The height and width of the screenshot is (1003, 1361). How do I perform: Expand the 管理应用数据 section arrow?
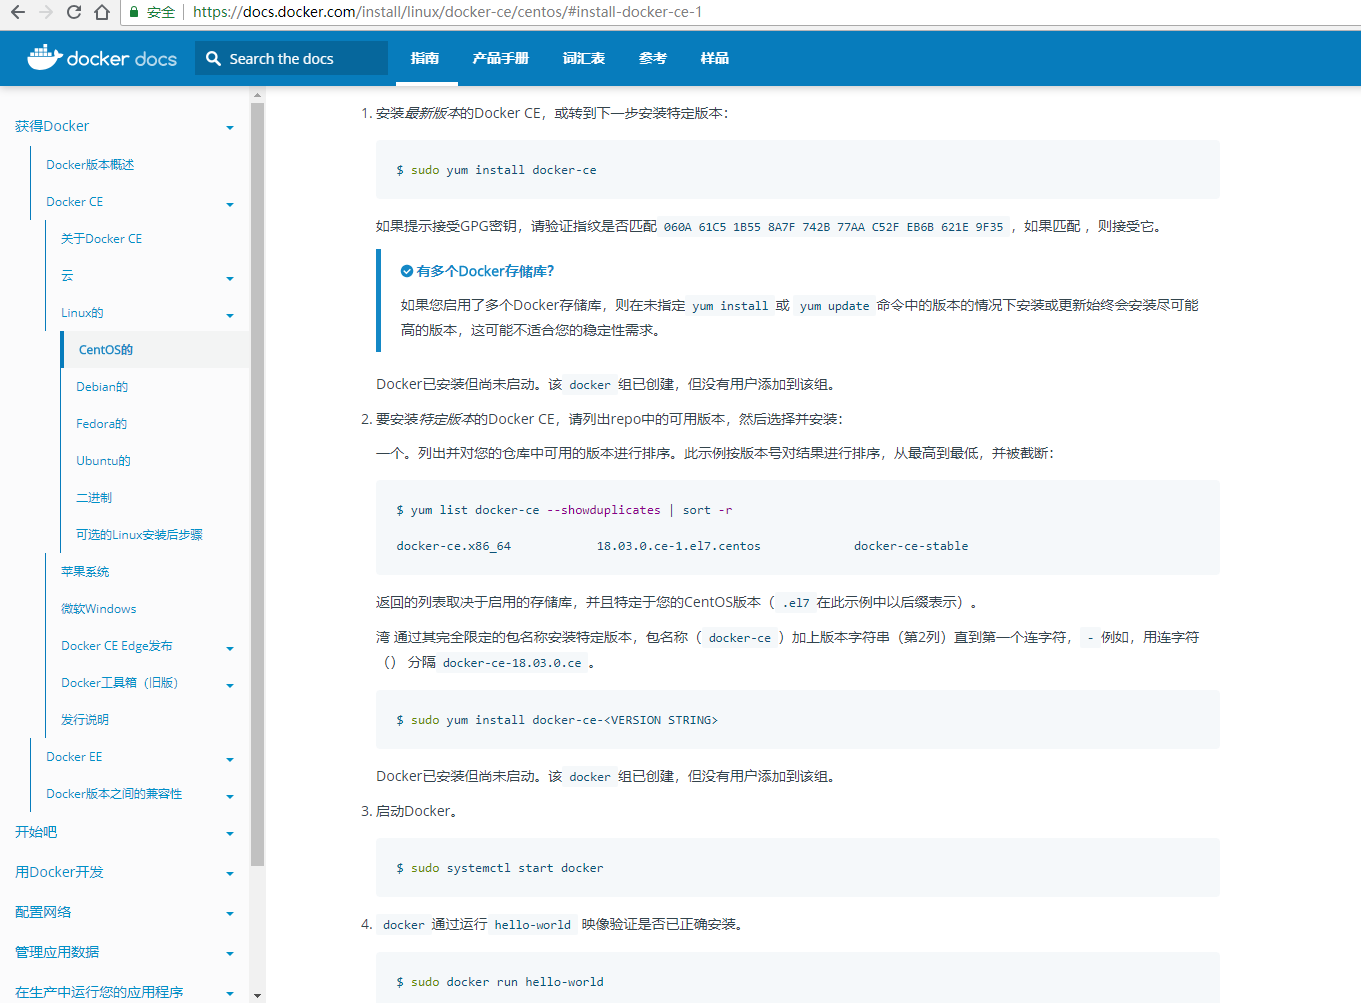pyautogui.click(x=230, y=953)
